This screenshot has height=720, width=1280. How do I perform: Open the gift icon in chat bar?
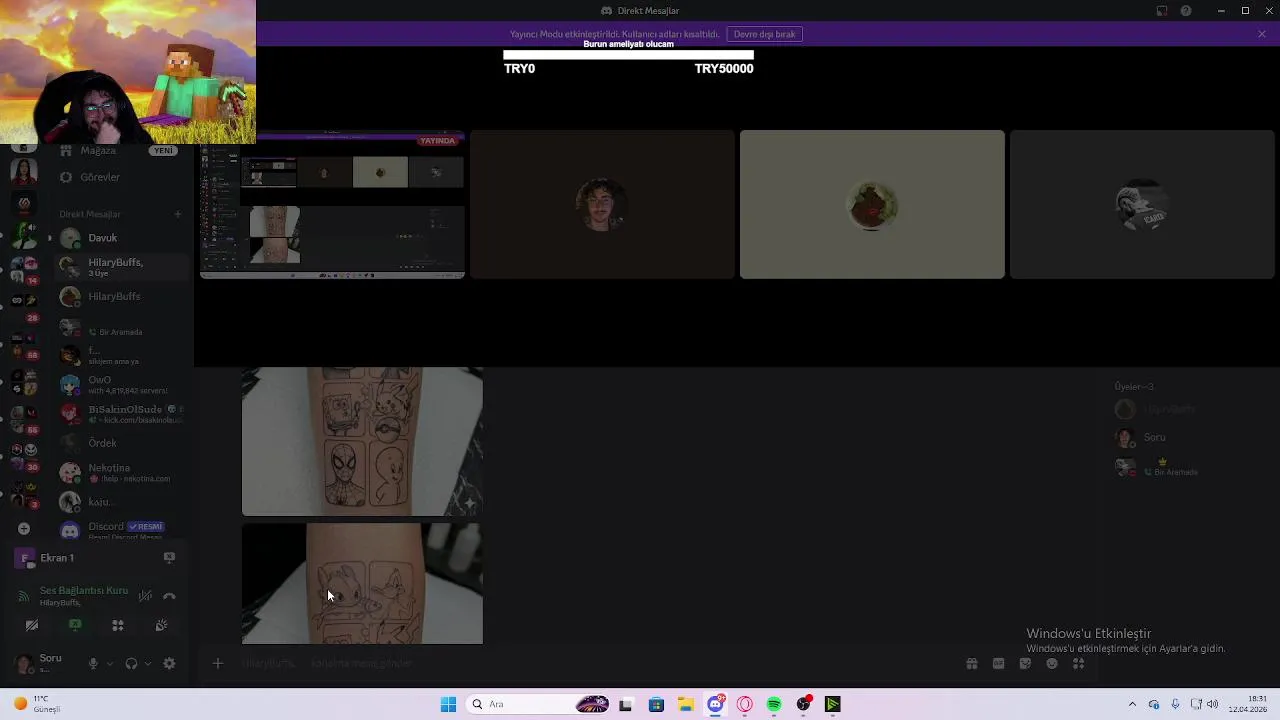[971, 664]
